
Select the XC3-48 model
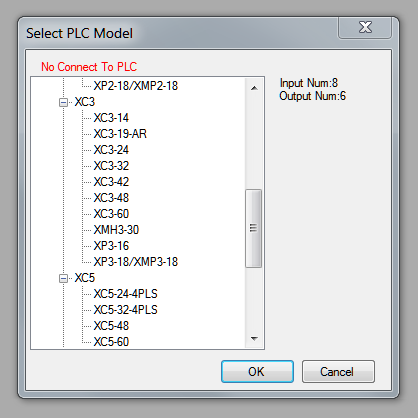[x=111, y=198]
